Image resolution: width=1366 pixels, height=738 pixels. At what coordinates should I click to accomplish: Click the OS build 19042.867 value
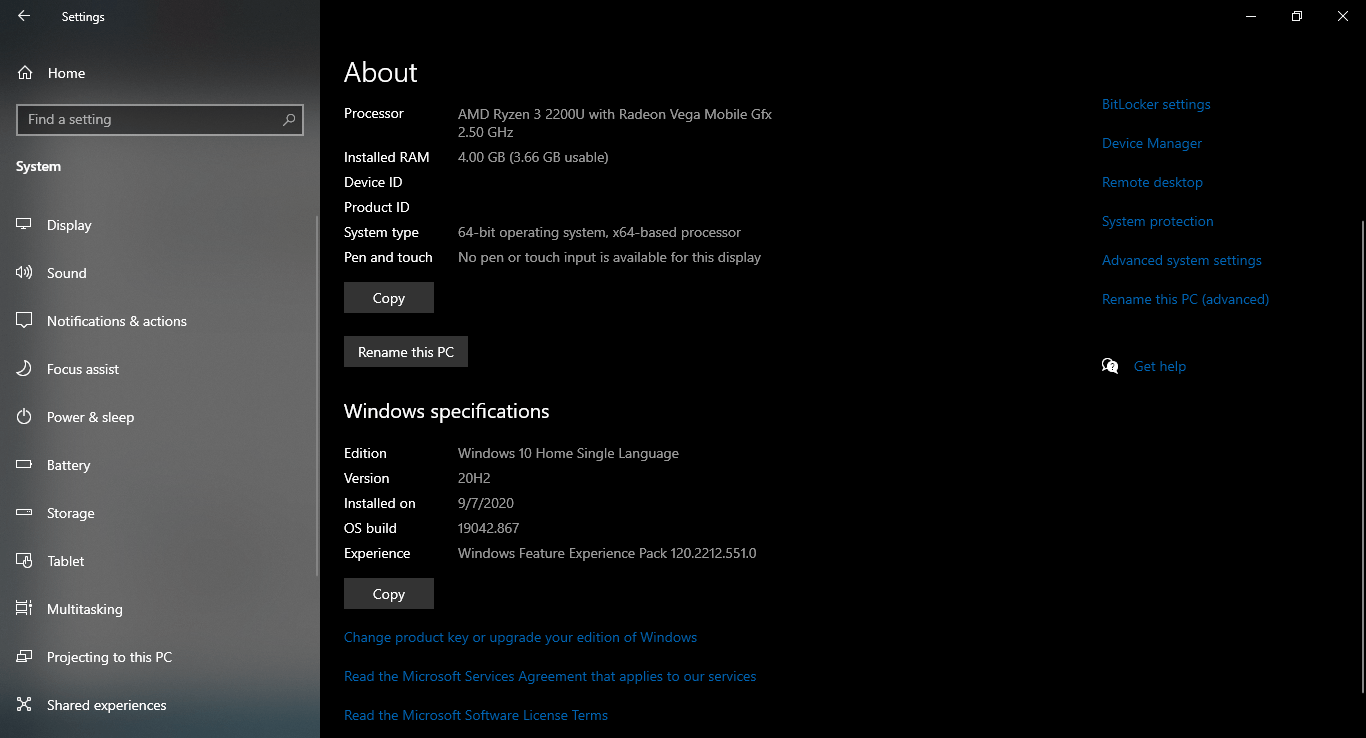click(488, 528)
